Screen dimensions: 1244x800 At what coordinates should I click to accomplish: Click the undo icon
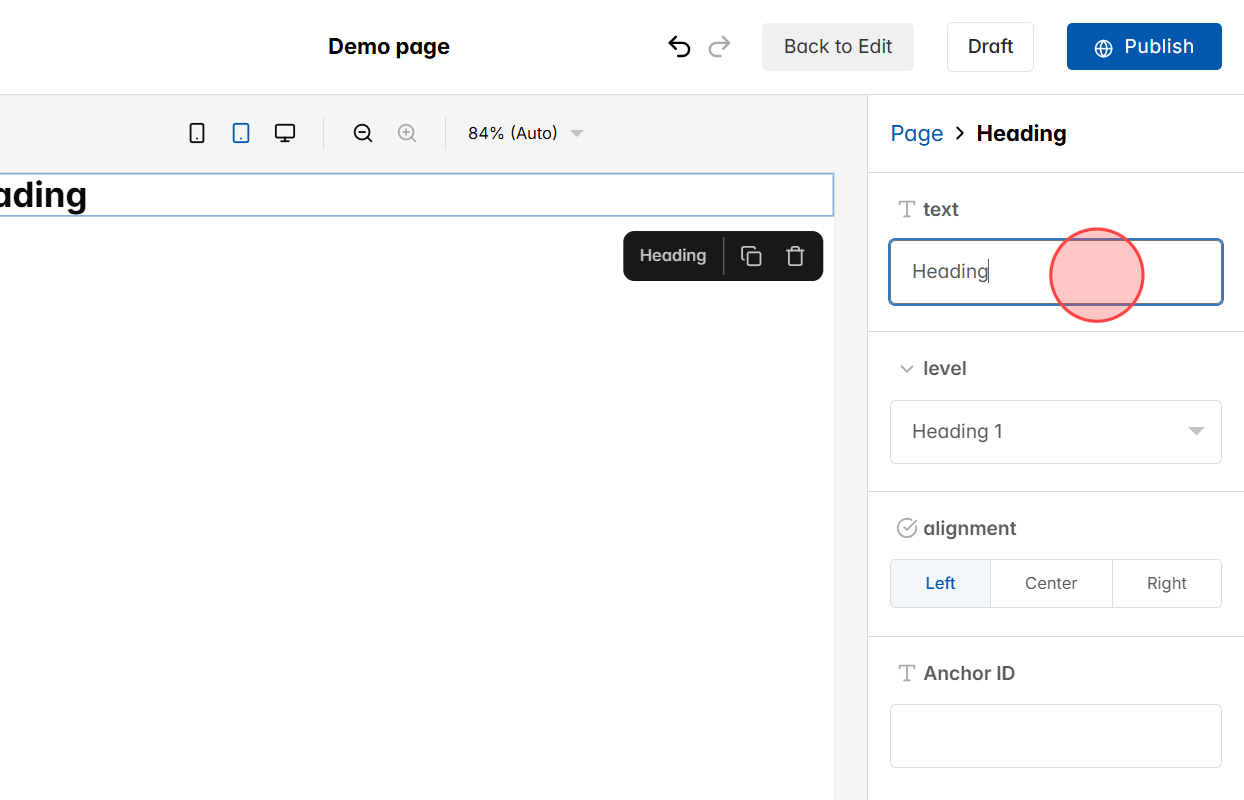[x=679, y=46]
